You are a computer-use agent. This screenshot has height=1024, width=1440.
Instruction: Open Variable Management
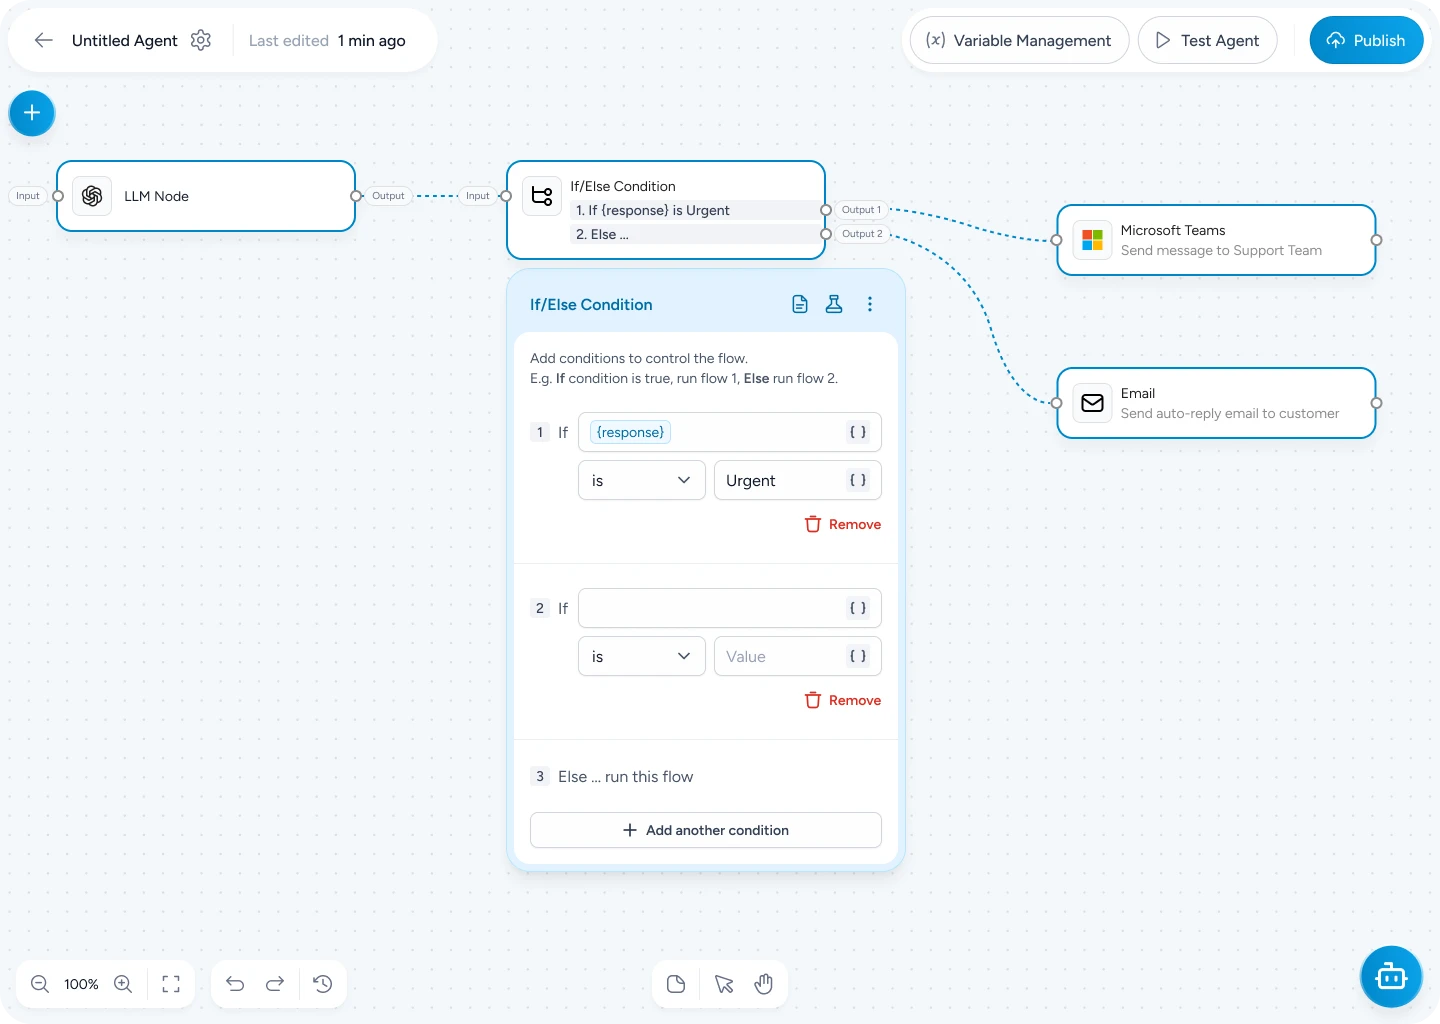(x=1019, y=40)
